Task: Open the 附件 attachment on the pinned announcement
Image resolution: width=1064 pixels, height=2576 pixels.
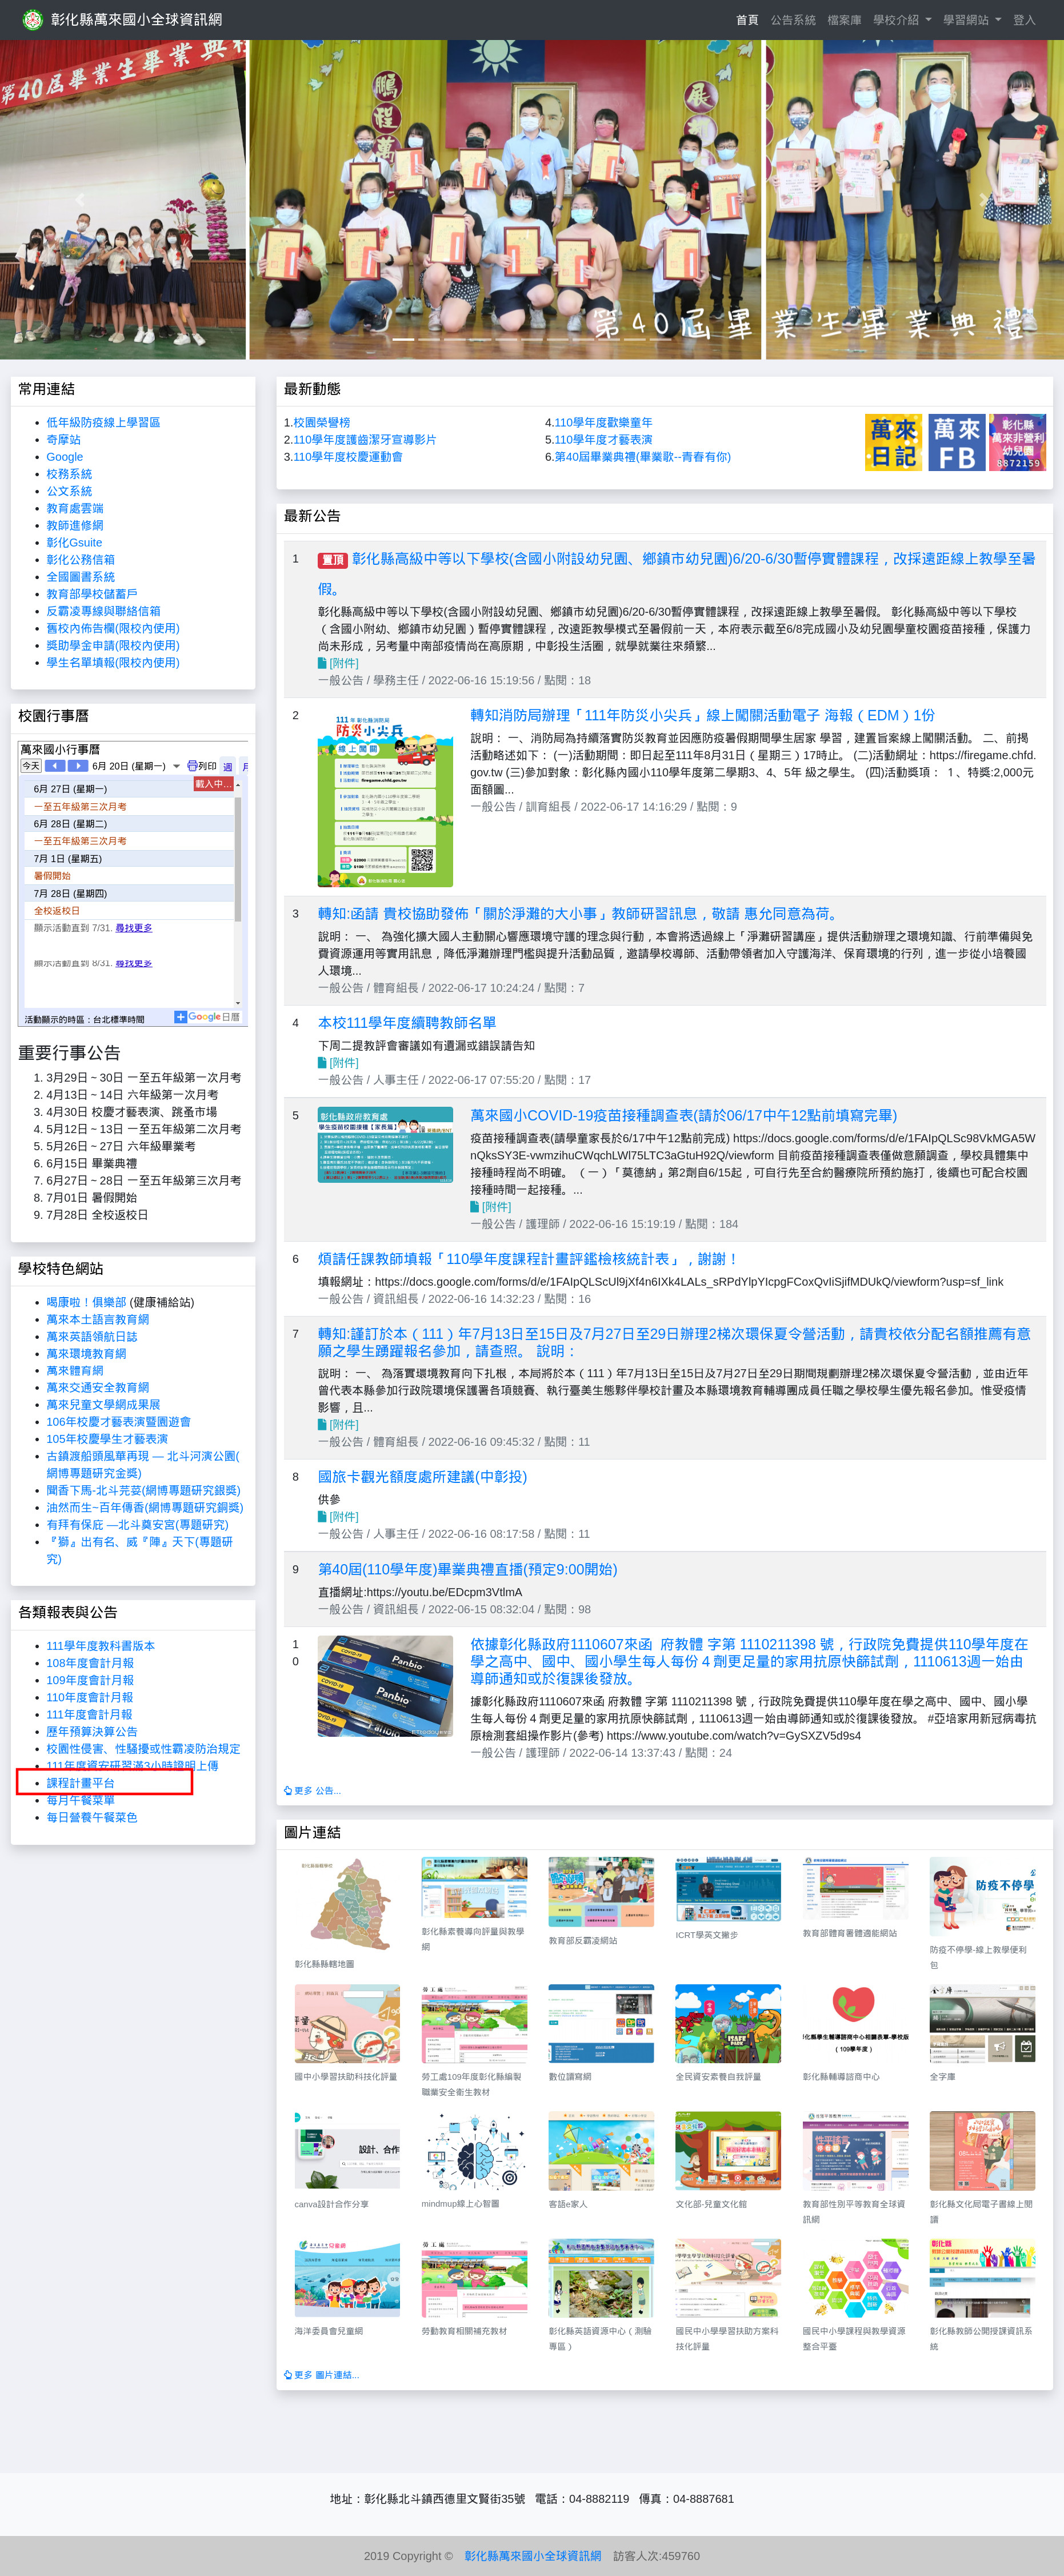Action: pyautogui.click(x=340, y=663)
